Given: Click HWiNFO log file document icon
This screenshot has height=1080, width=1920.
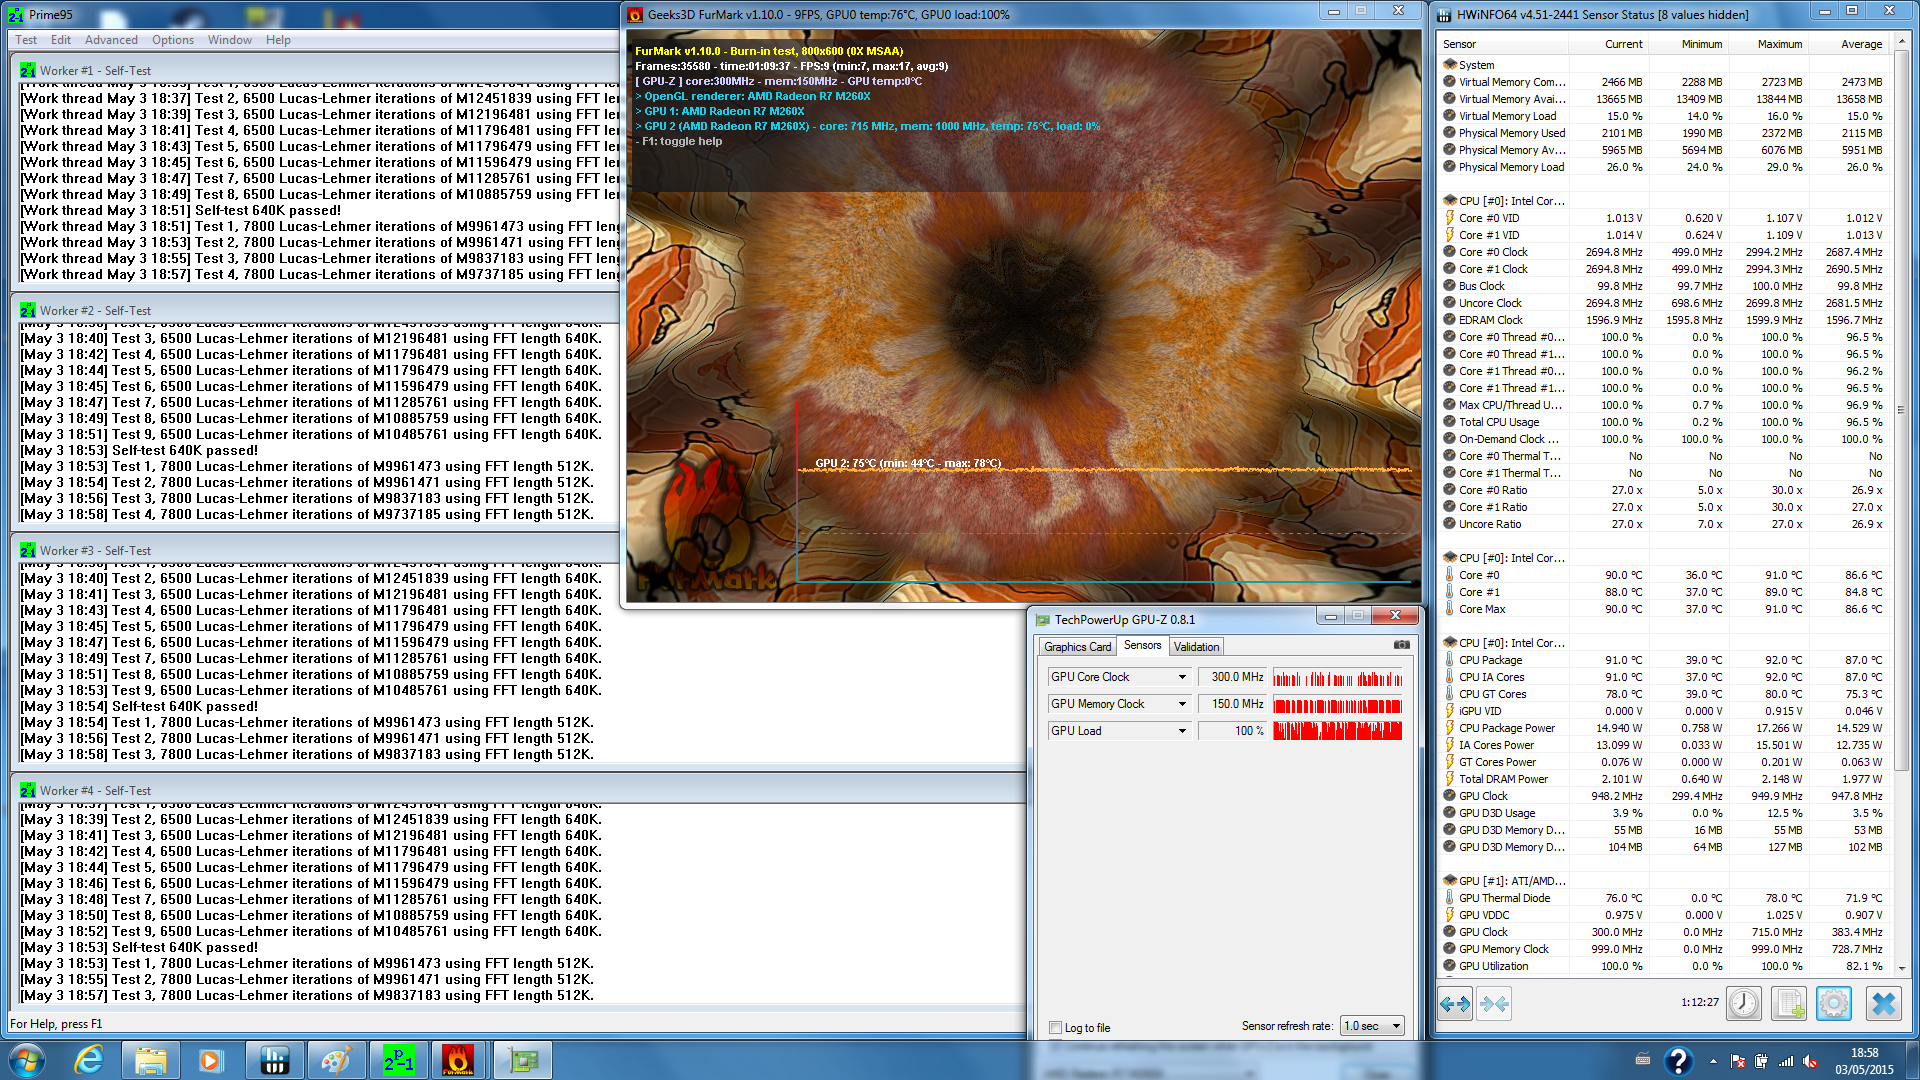Looking at the screenshot, I should [x=1788, y=1003].
